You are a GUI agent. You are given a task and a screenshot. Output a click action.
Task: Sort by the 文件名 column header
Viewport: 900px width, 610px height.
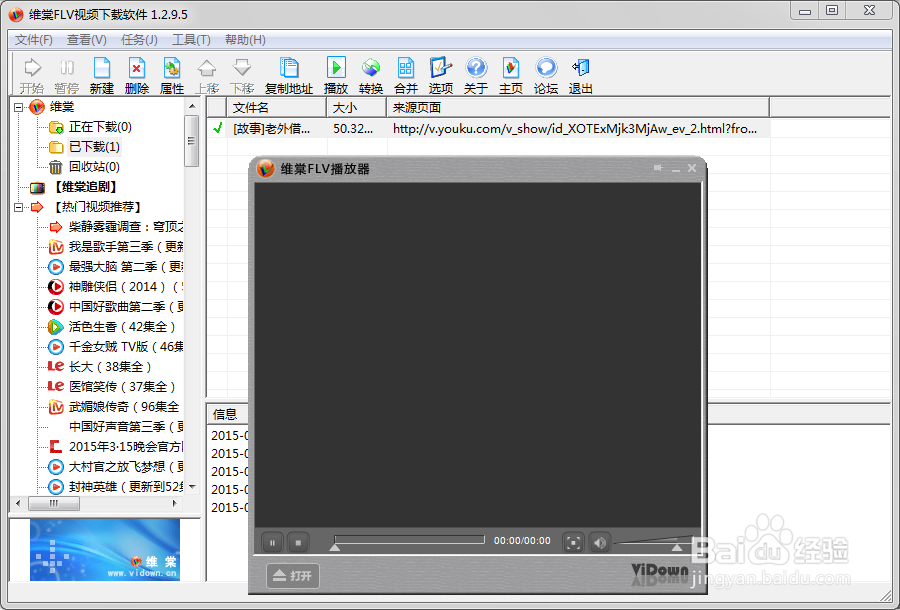(x=277, y=107)
